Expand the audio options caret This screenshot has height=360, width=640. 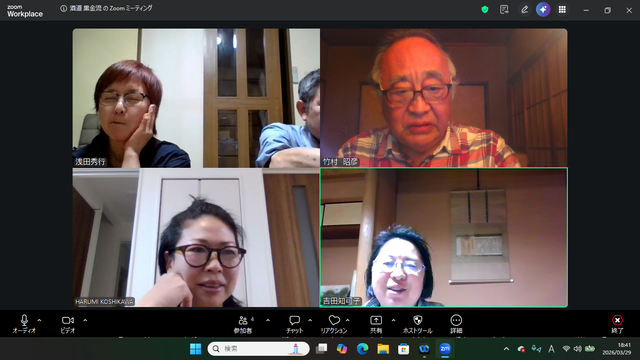[x=39, y=320]
